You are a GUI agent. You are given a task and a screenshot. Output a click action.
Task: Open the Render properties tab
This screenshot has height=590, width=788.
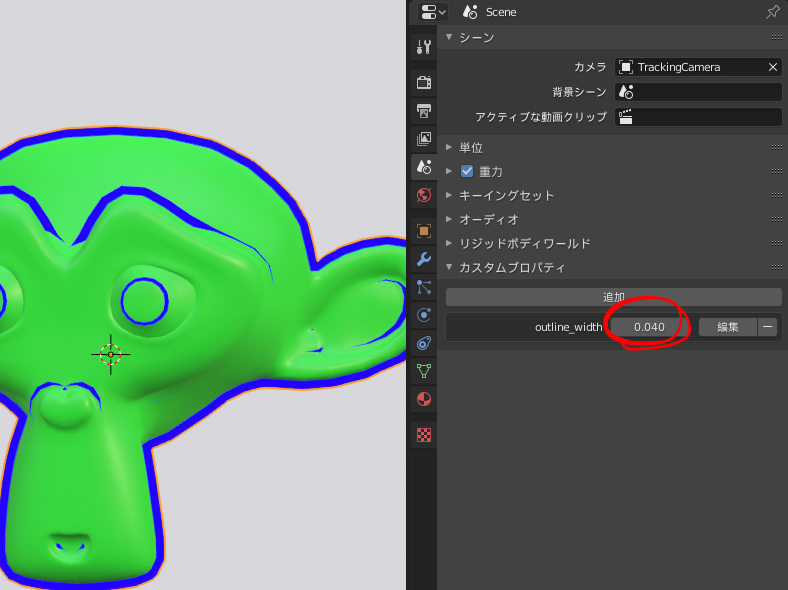[424, 82]
